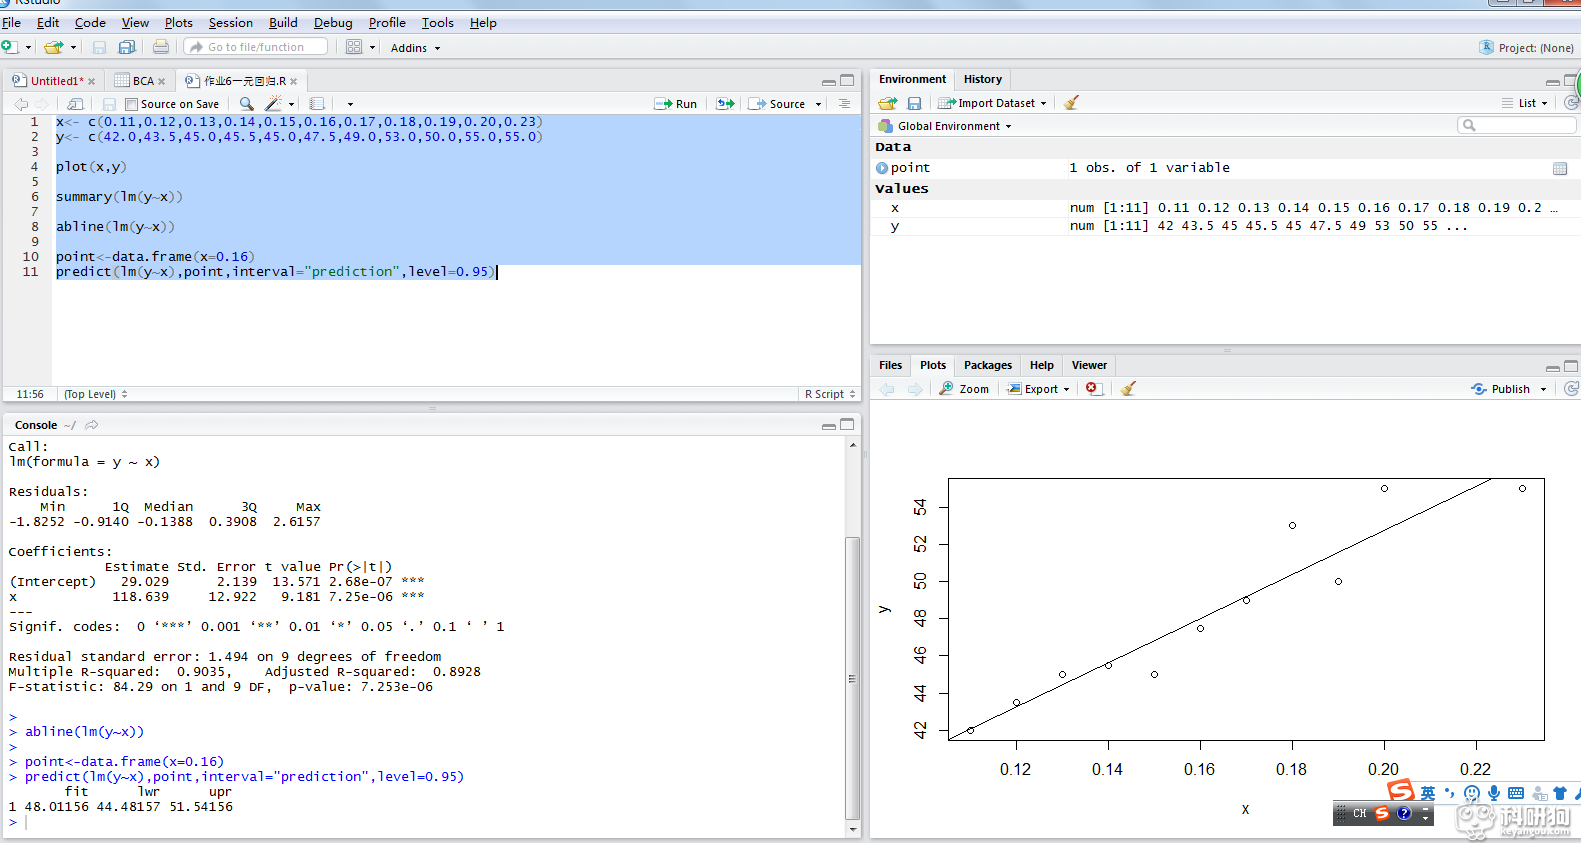Re-run previous code region icon

(725, 104)
